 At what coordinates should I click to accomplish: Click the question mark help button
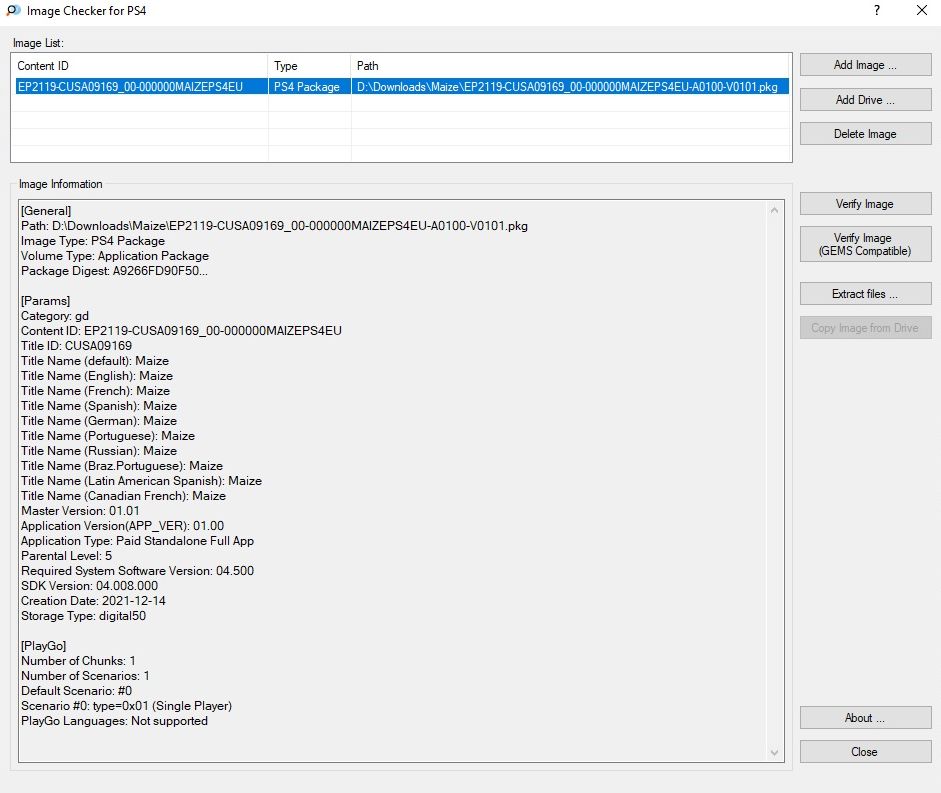click(x=877, y=10)
